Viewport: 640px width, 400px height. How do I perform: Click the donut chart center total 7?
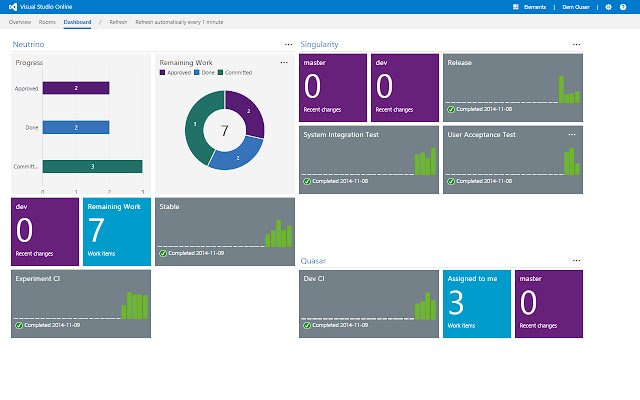[224, 131]
